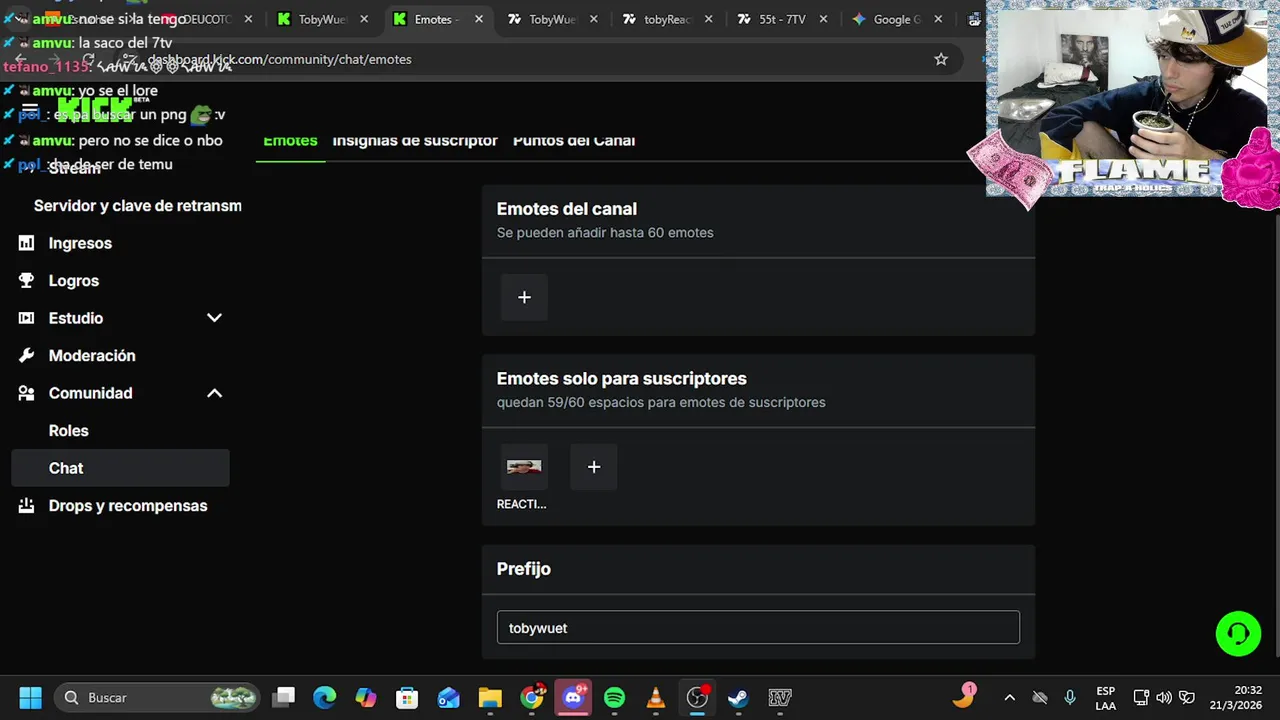Open volume control in system tray
Screen dimensions: 1280x720
coord(1163,698)
